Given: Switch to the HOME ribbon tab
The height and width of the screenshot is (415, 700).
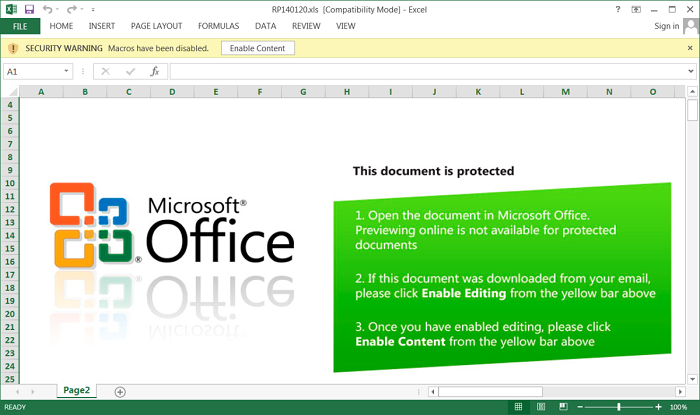Looking at the screenshot, I should pyautogui.click(x=61, y=26).
